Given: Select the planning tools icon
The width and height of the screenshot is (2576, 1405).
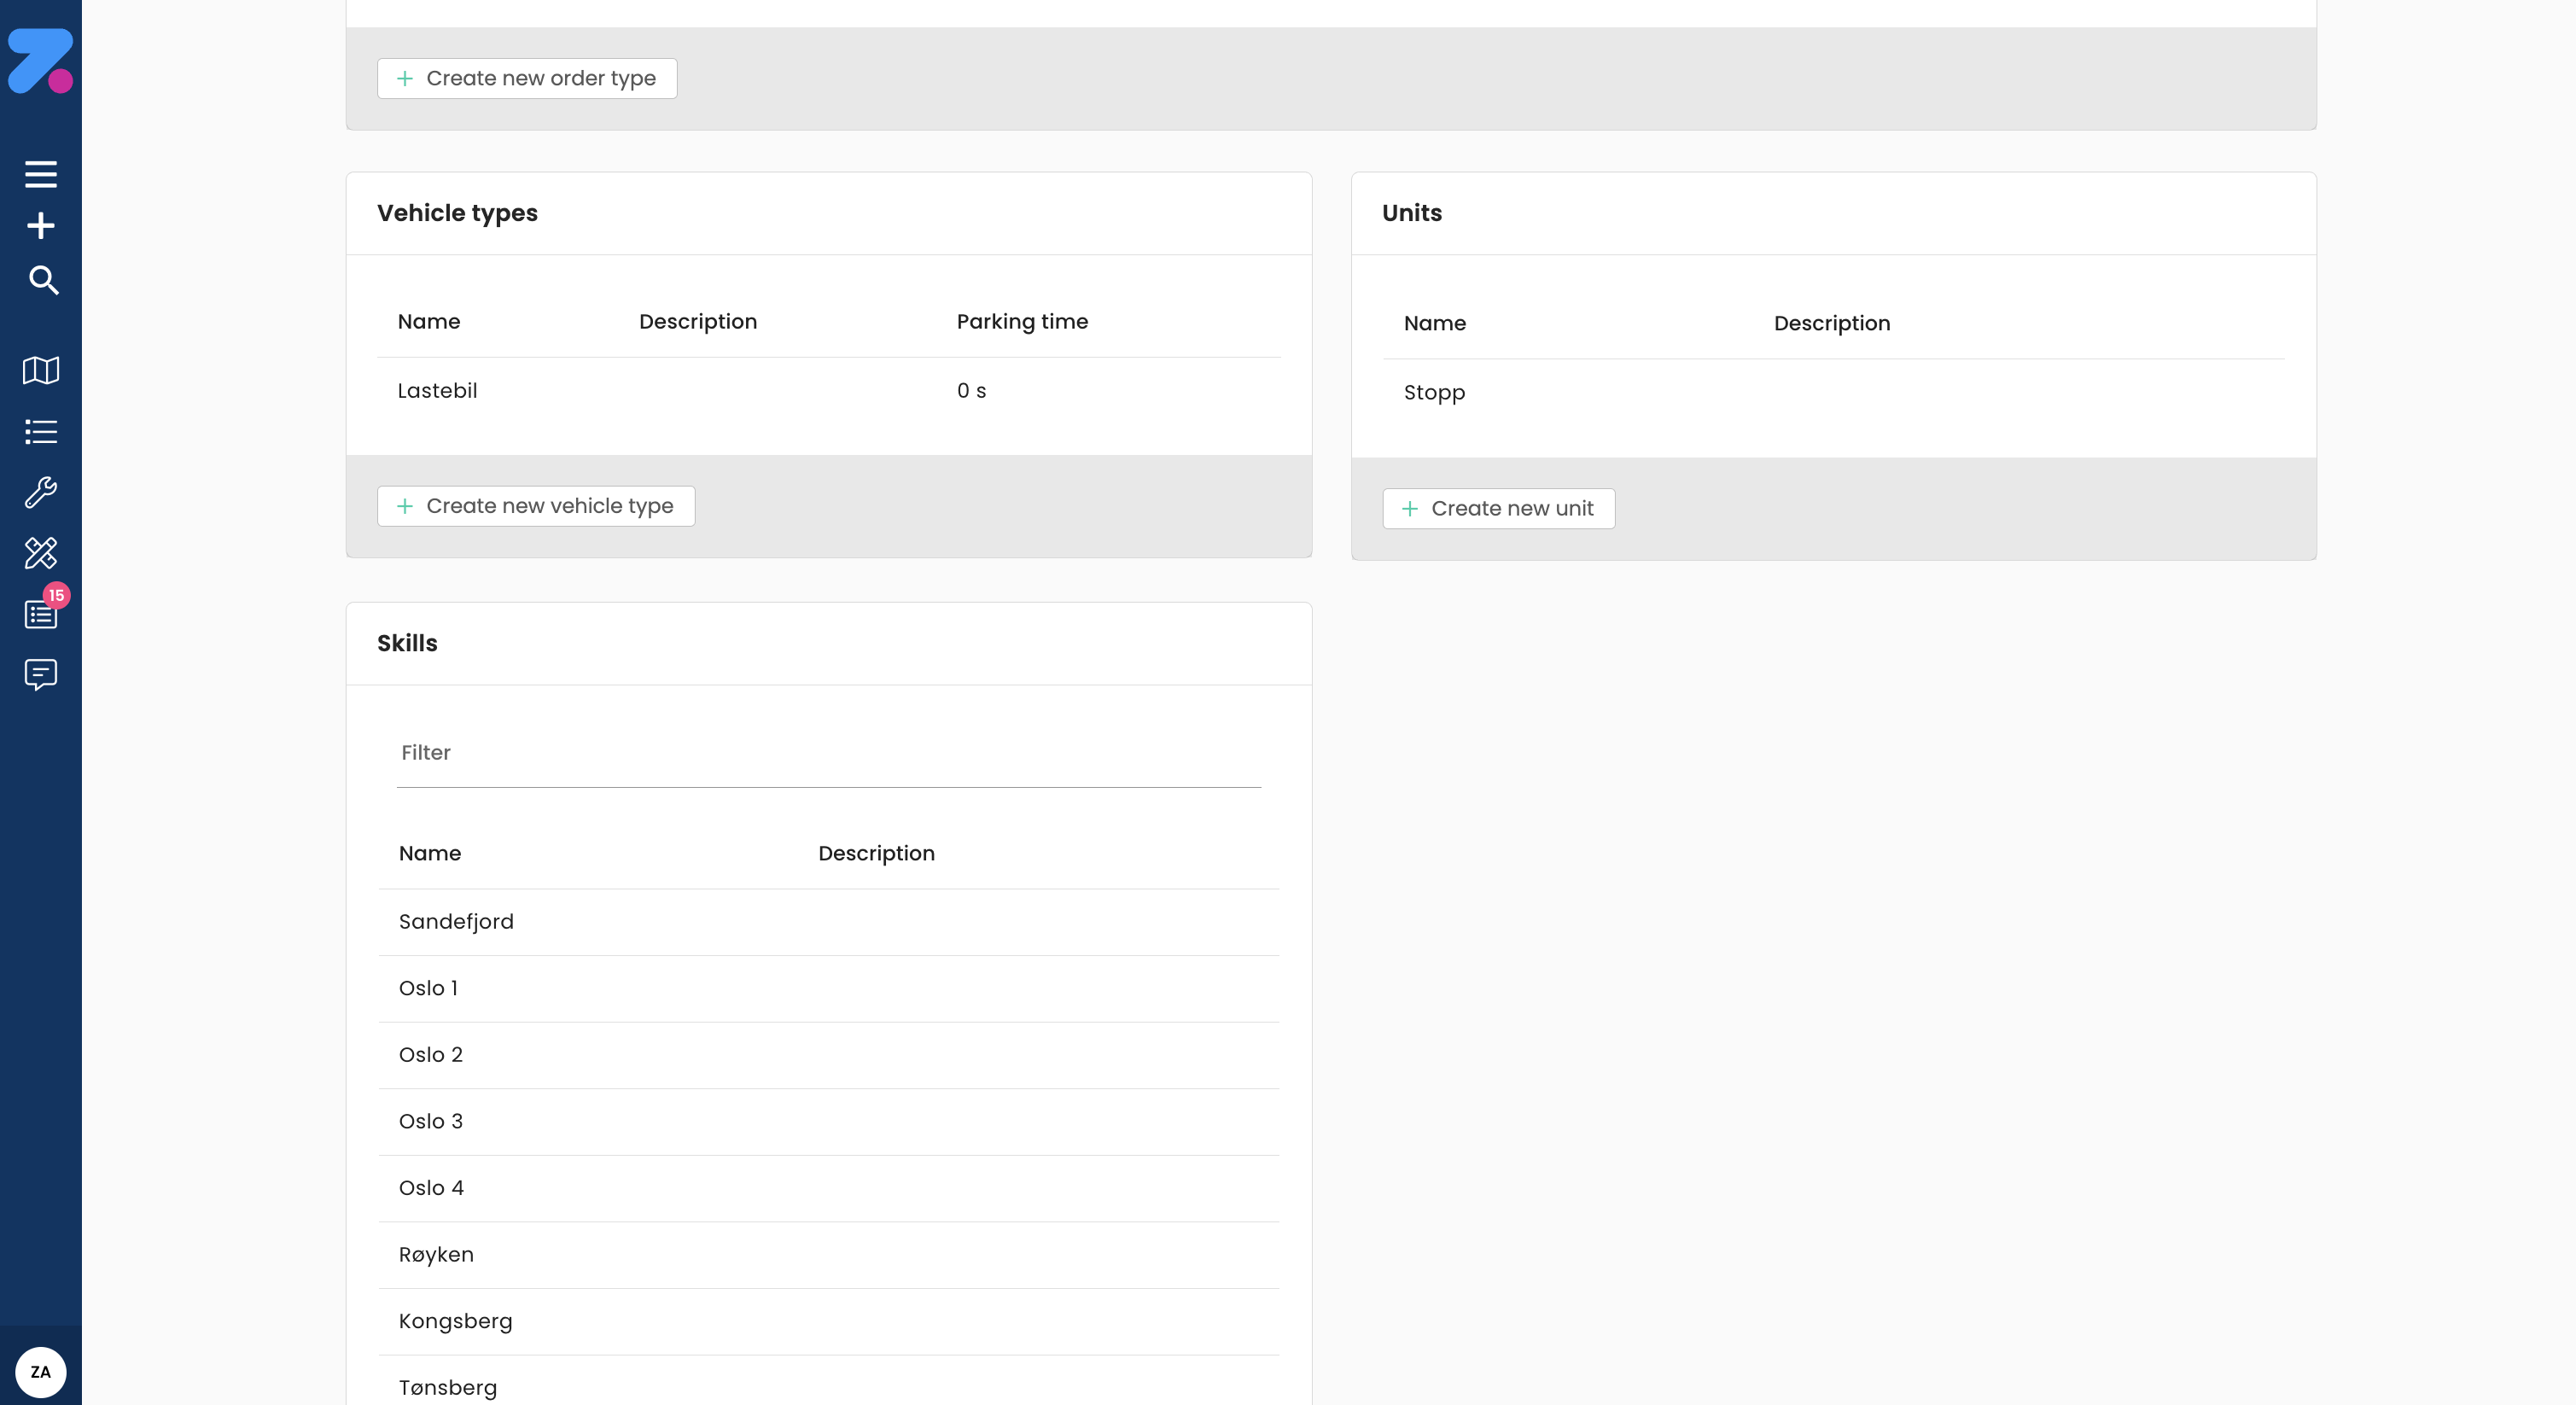Looking at the screenshot, I should (40, 553).
